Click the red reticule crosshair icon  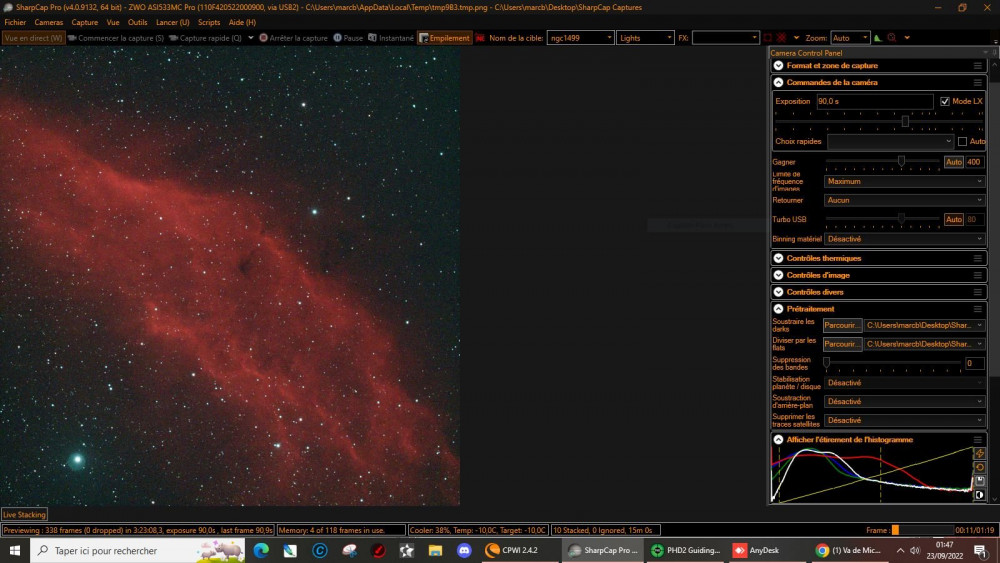781,38
